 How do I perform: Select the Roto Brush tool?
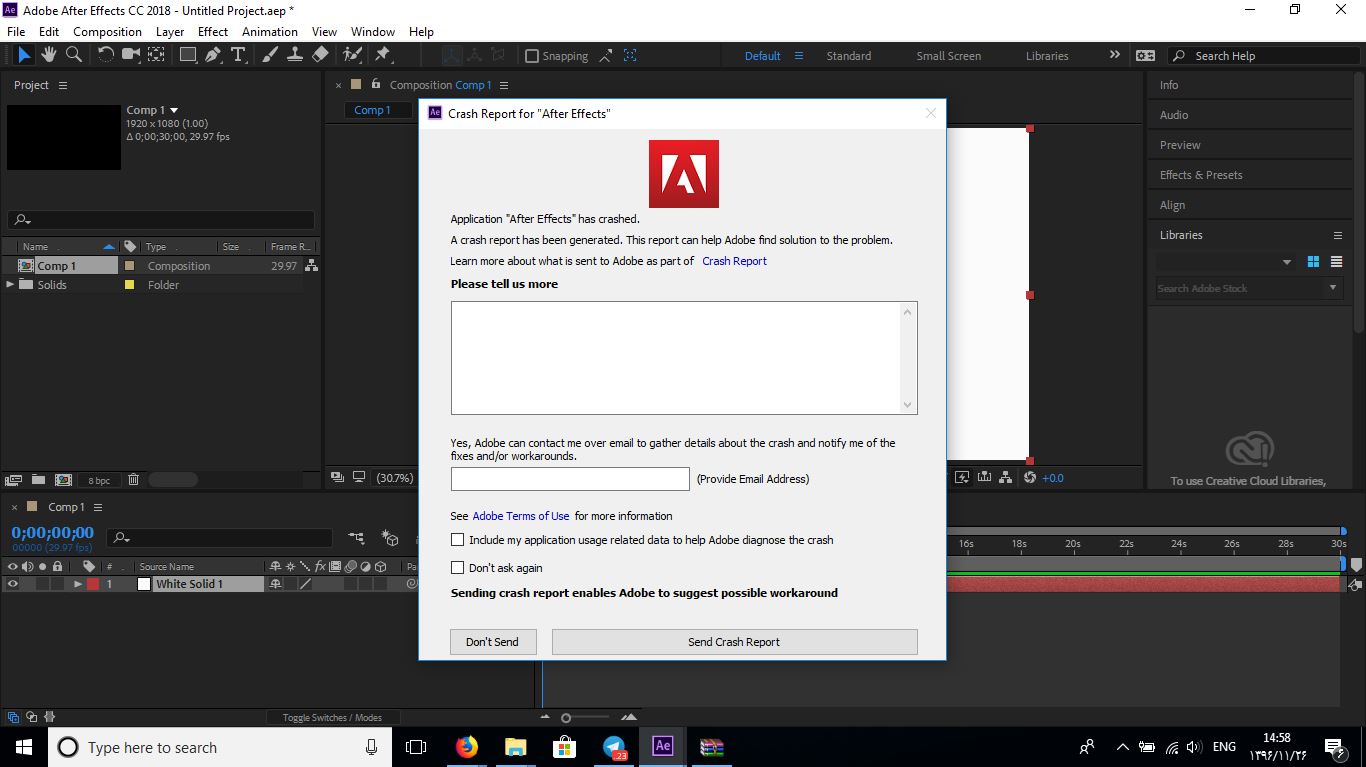coord(352,55)
